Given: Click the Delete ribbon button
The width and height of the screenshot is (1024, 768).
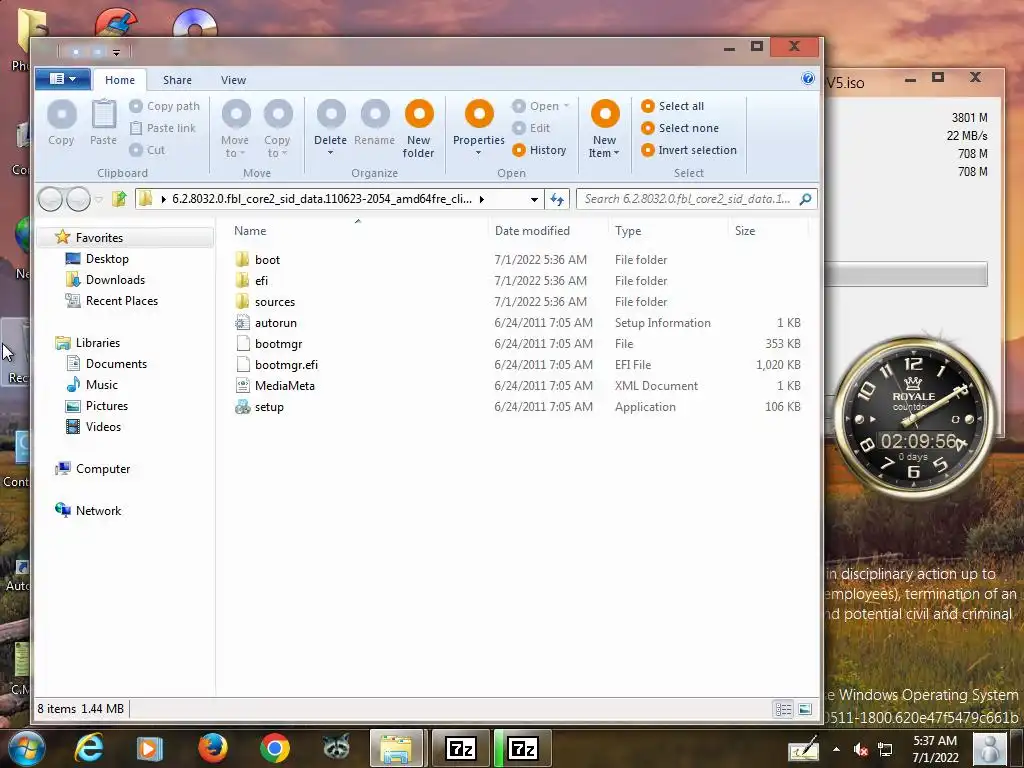Looking at the screenshot, I should (x=330, y=127).
